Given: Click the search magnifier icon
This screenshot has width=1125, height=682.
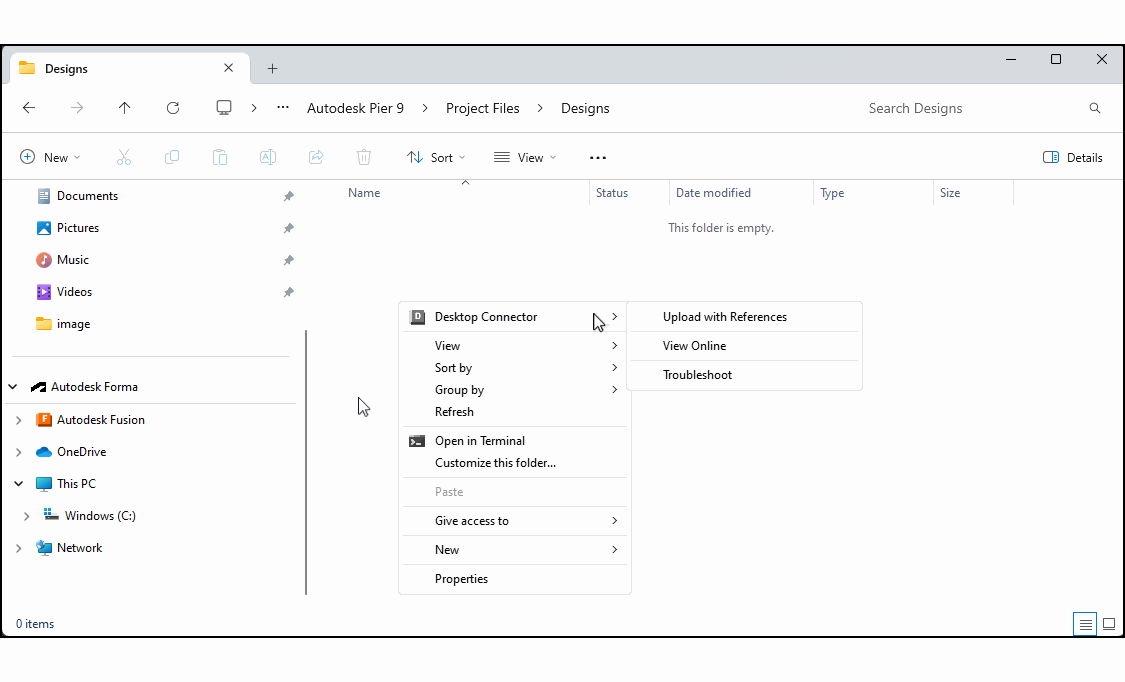Looking at the screenshot, I should (1095, 108).
